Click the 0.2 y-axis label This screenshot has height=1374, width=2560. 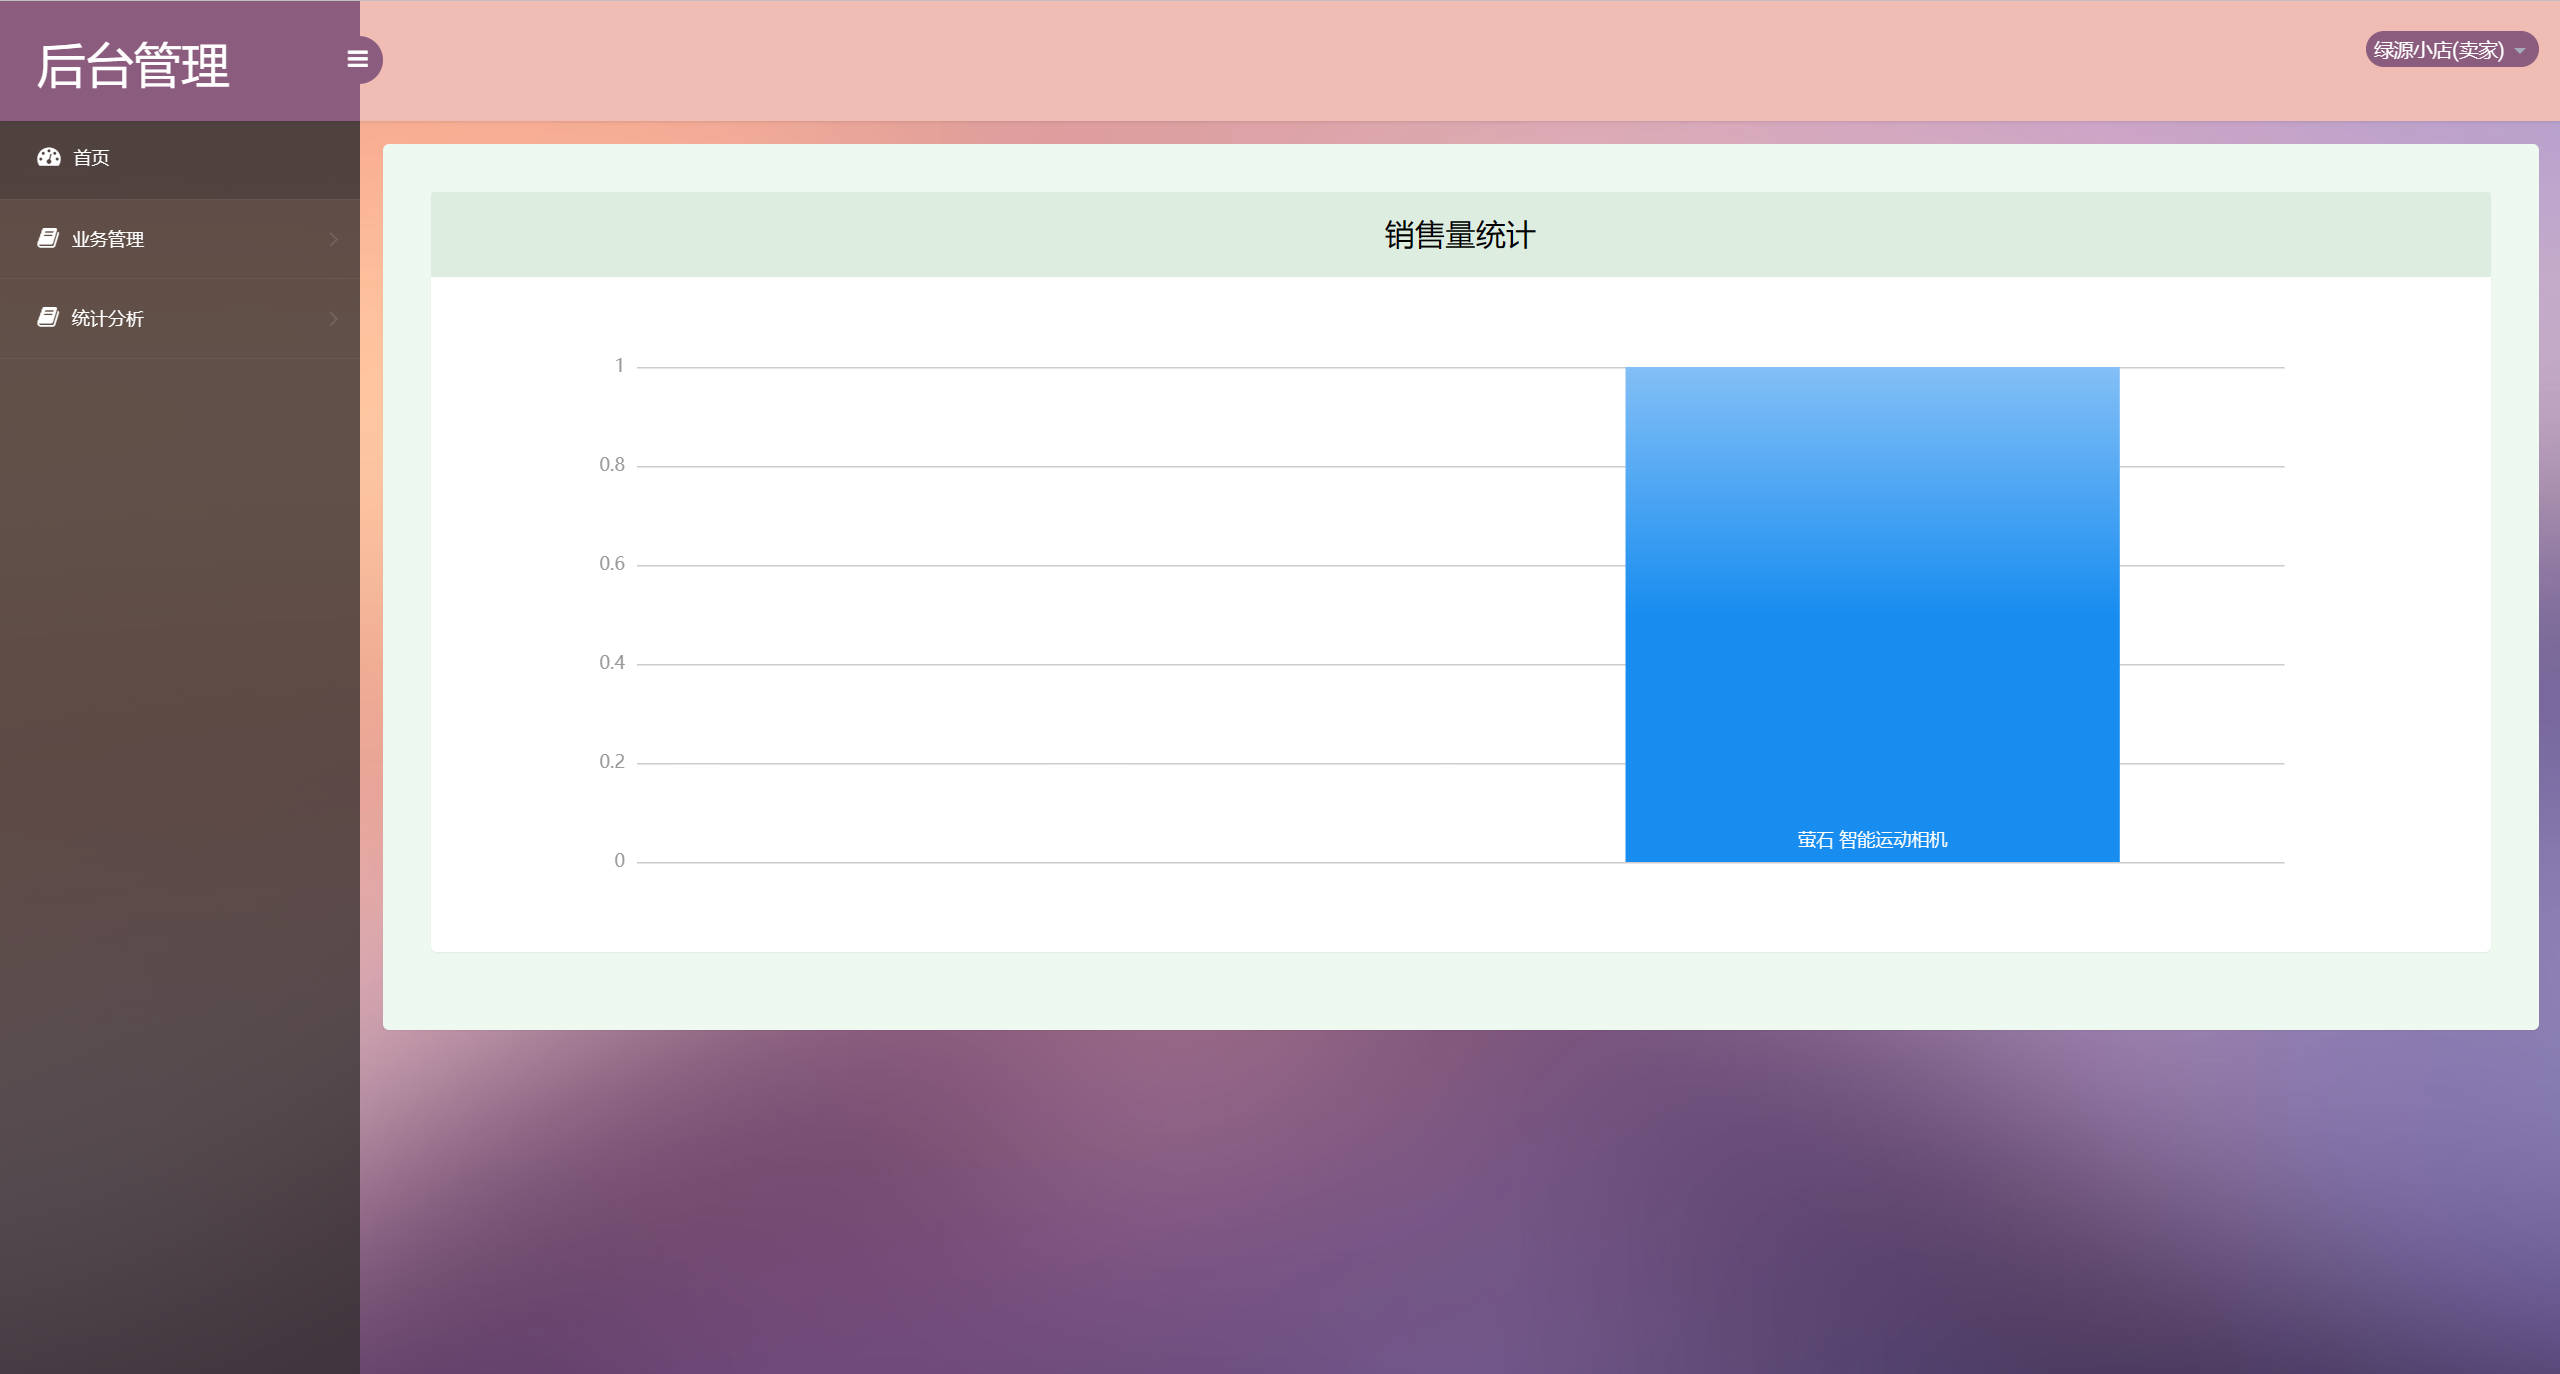point(611,762)
